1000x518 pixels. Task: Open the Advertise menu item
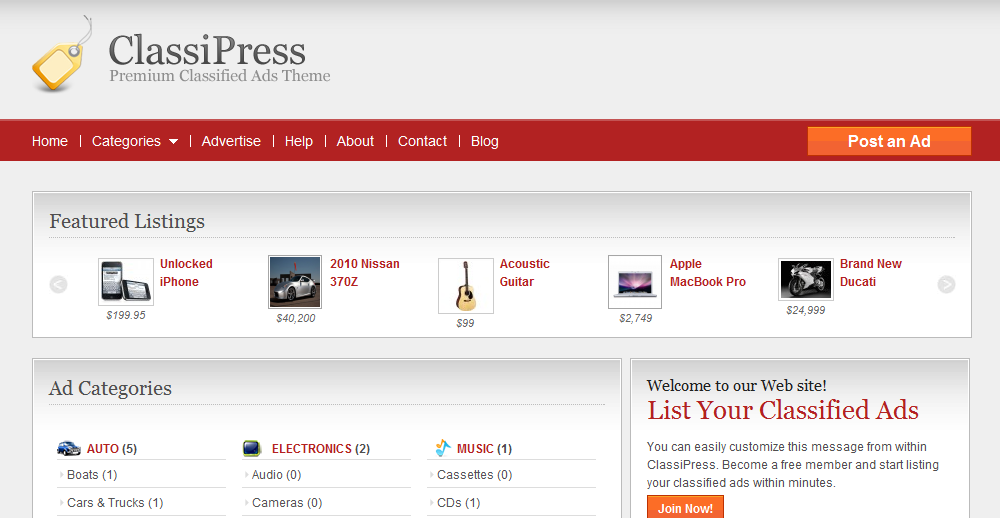231,141
